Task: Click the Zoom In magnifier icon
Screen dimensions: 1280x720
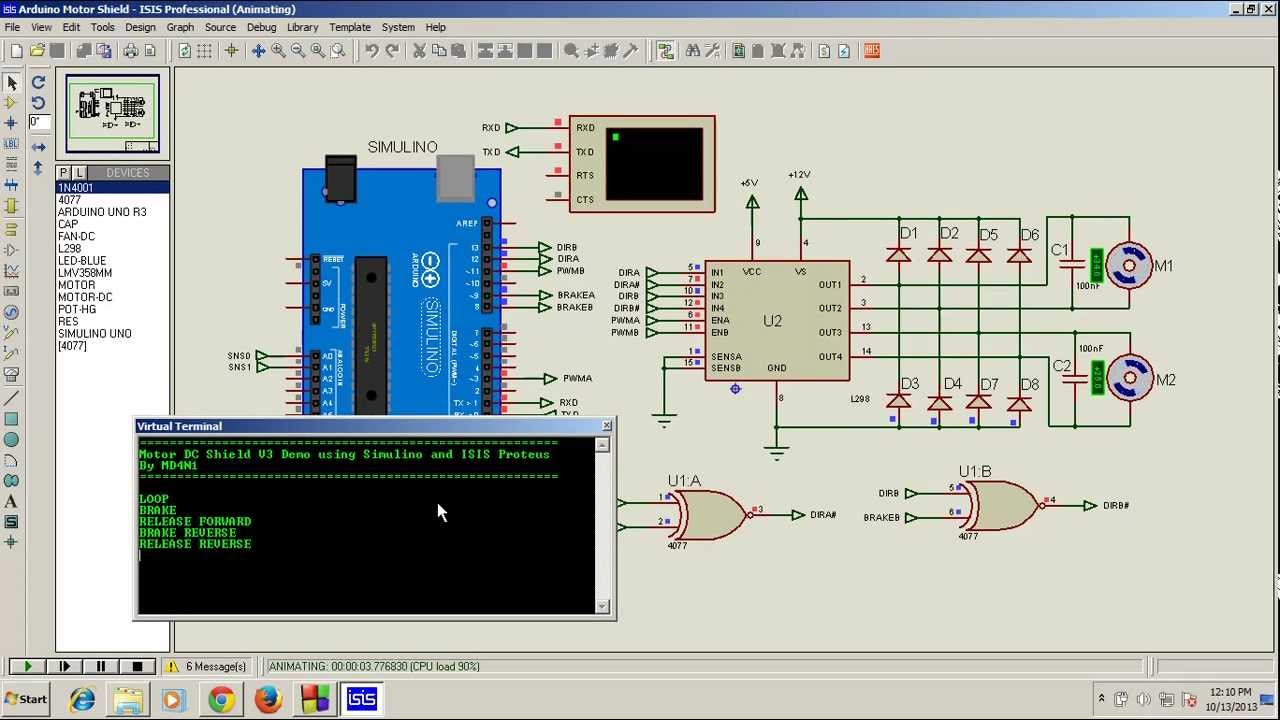Action: click(278, 51)
